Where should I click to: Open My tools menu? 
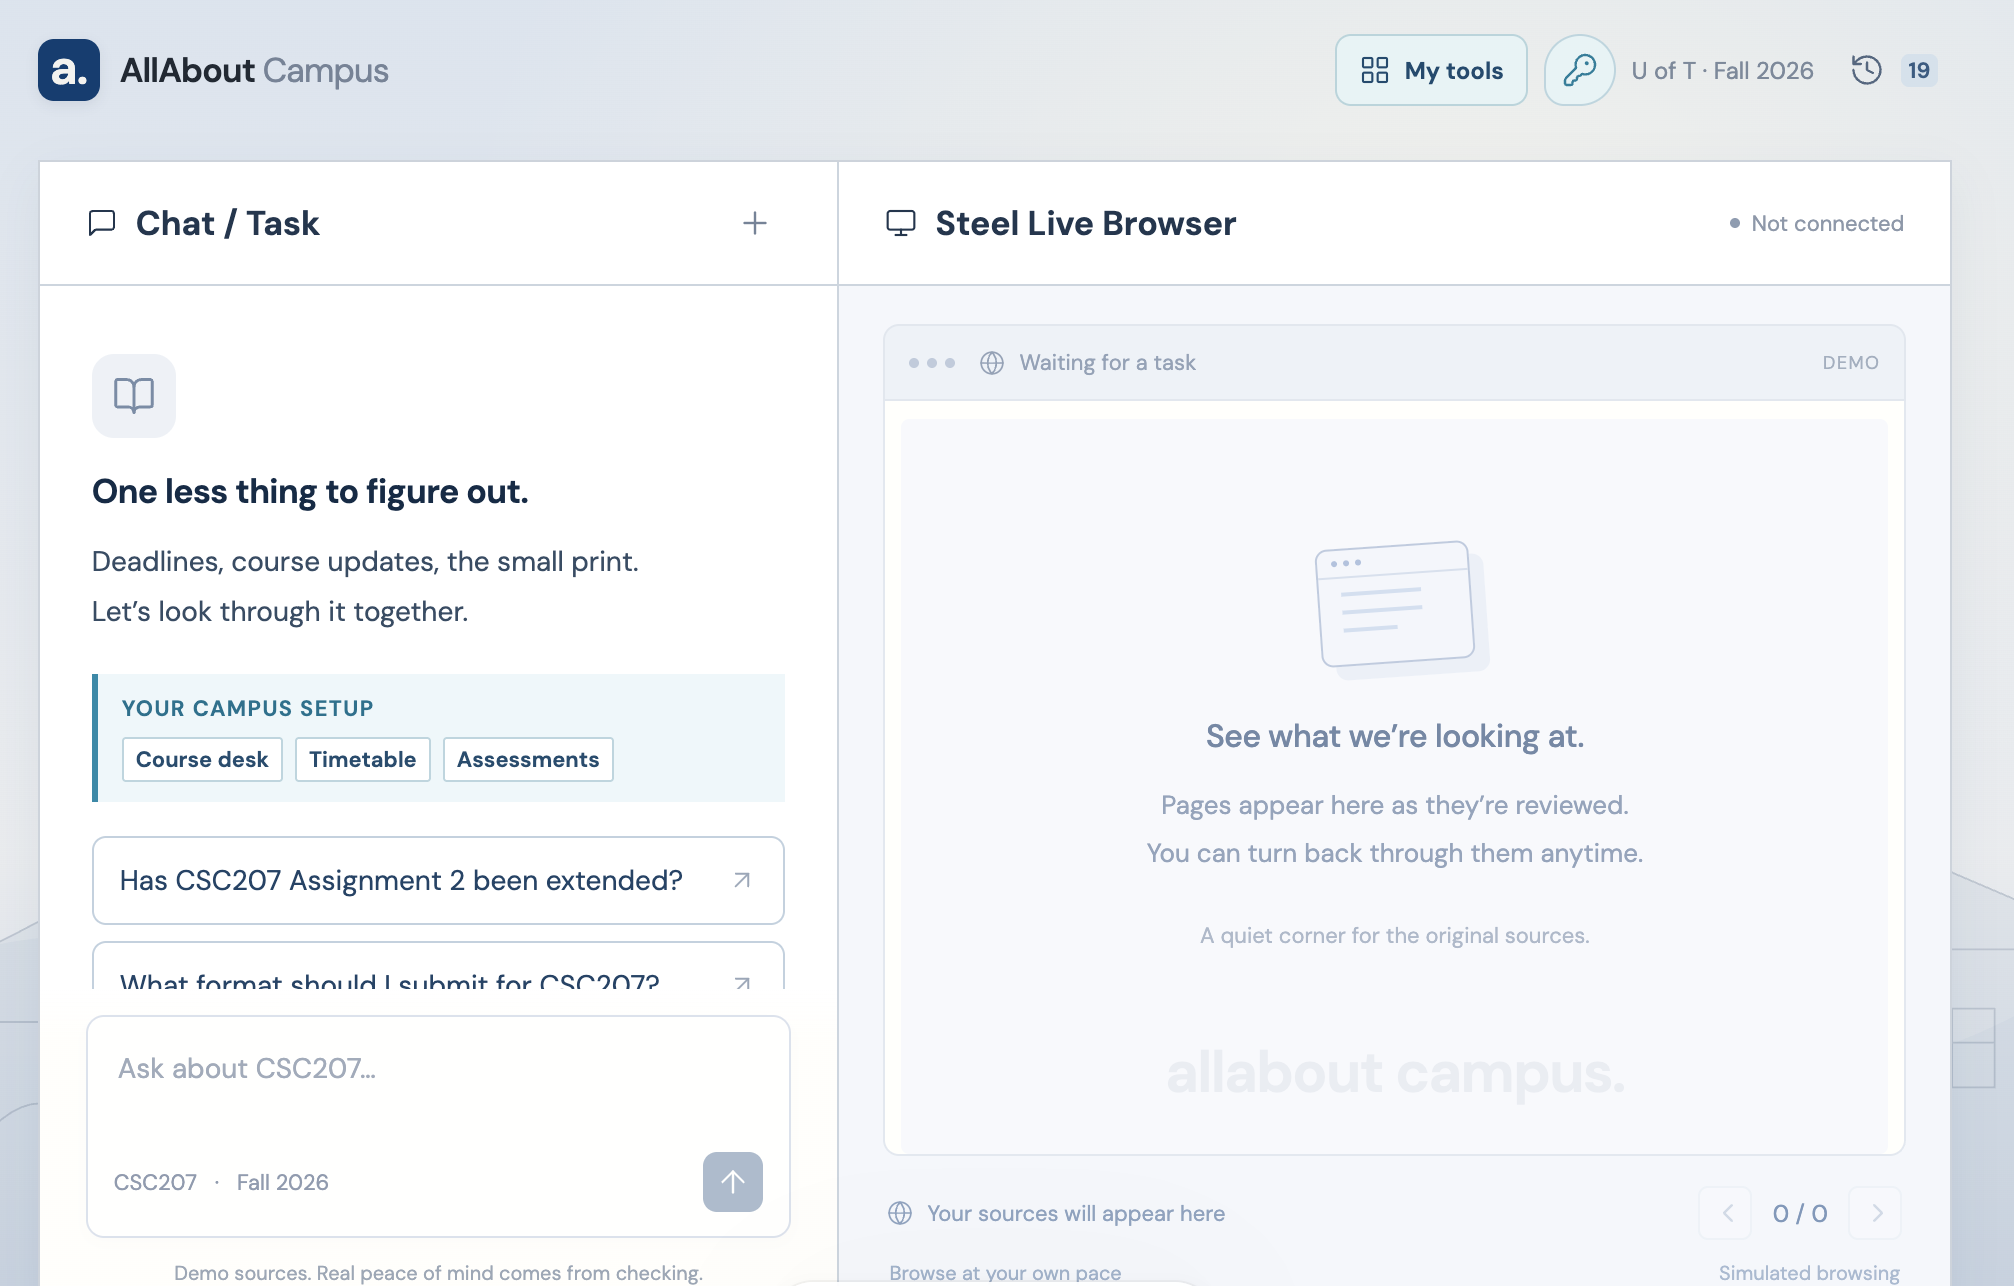(x=1431, y=70)
